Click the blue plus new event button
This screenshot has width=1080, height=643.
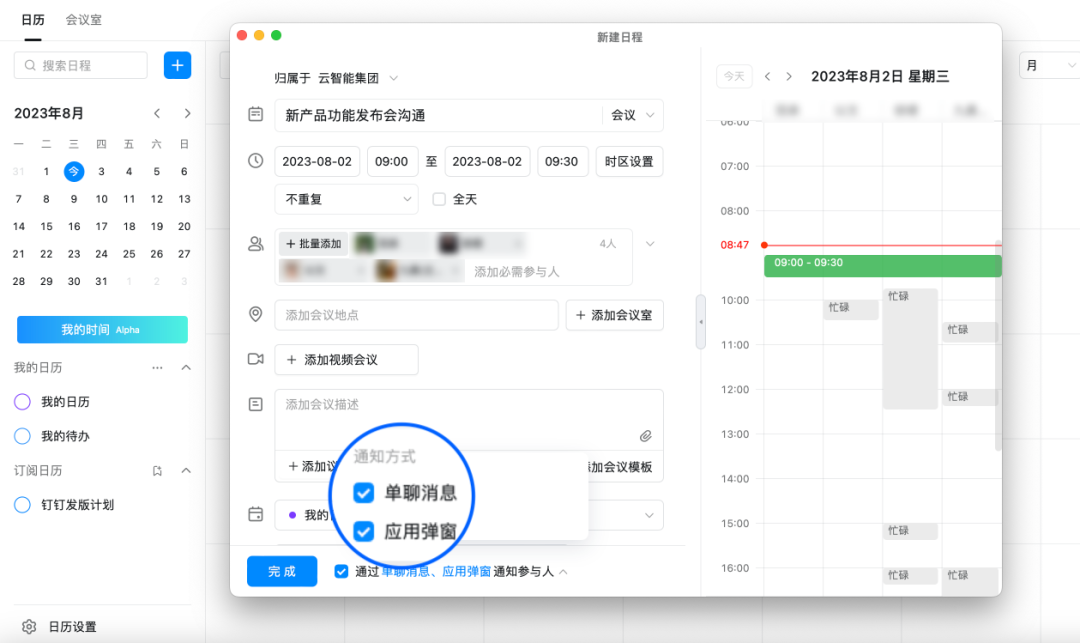(x=177, y=65)
